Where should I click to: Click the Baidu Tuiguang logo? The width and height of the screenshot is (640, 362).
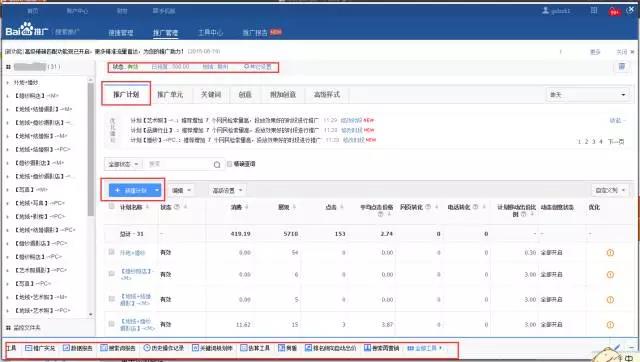pyautogui.click(x=27, y=31)
